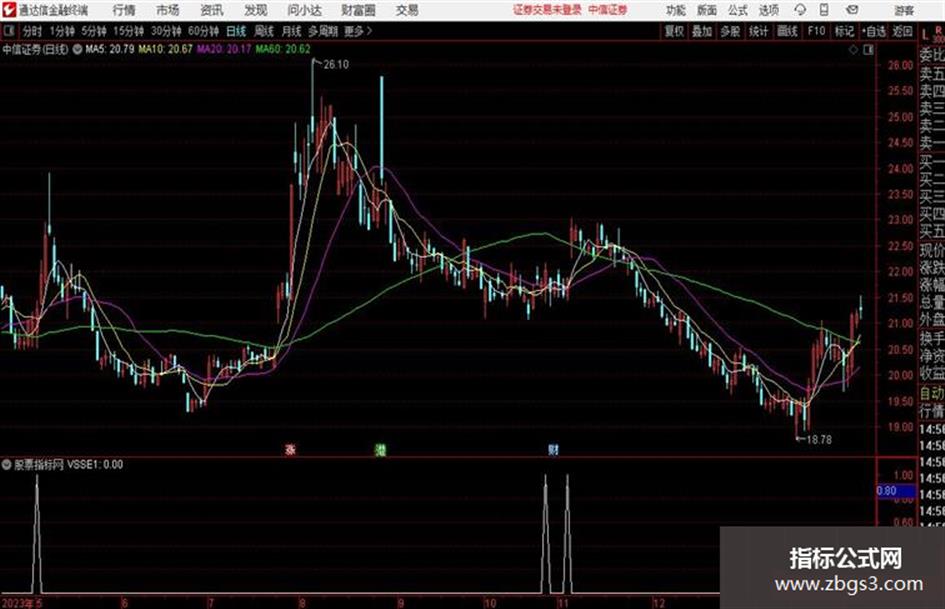This screenshot has height=609, width=945.
Task: Open the 市场 menu
Action: point(168,10)
